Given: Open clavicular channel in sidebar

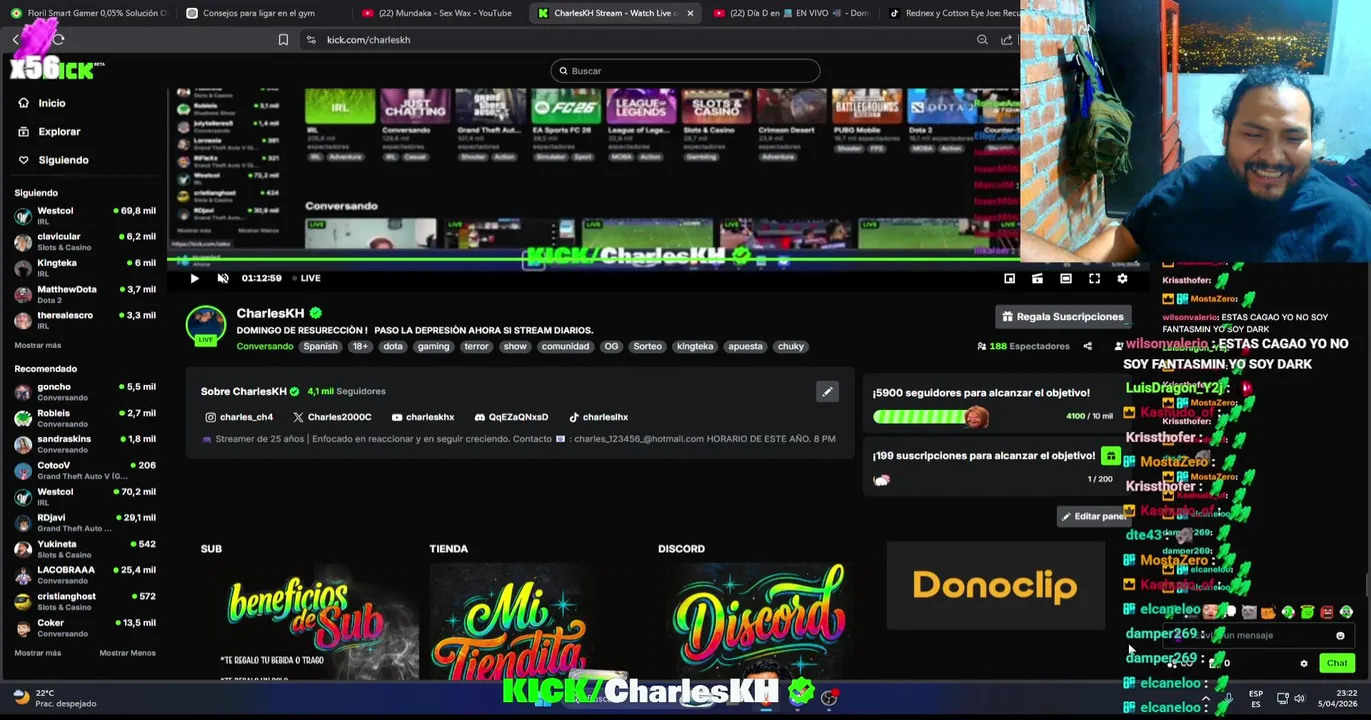Looking at the screenshot, I should point(85,241).
